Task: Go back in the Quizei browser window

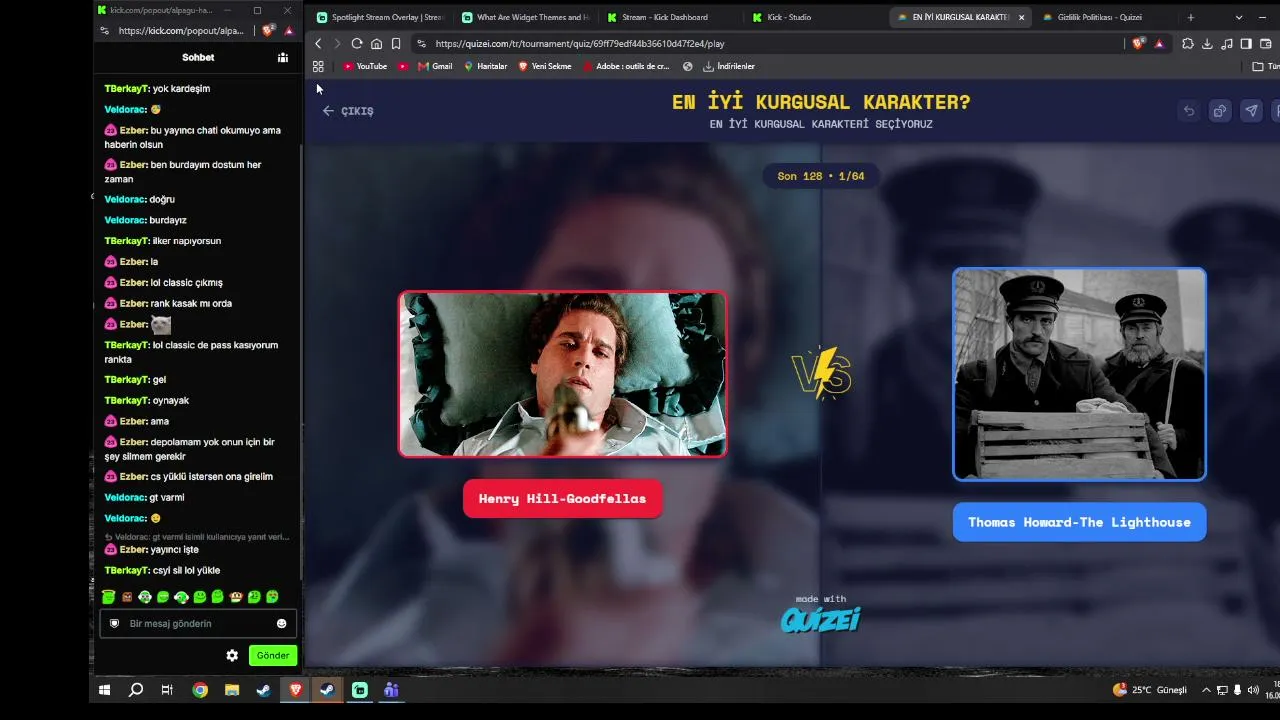Action: coord(318,44)
